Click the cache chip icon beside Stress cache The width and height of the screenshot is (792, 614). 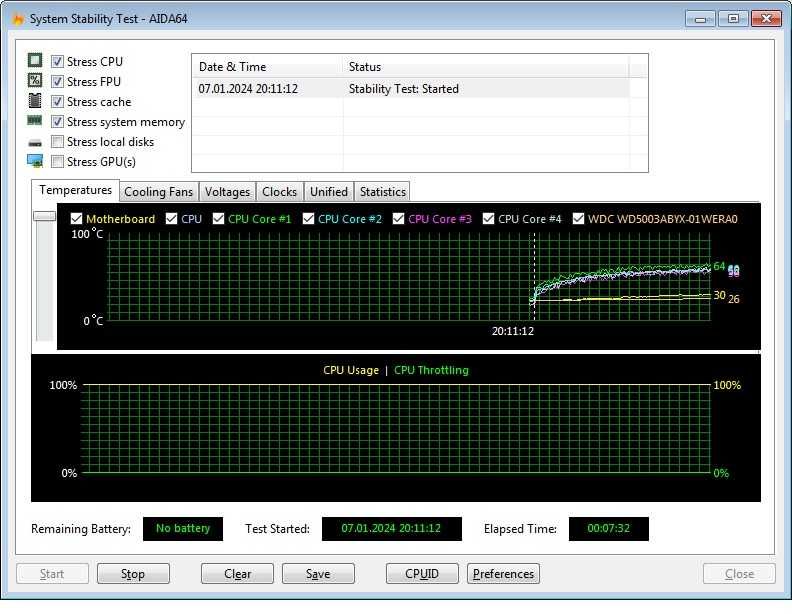(x=35, y=100)
